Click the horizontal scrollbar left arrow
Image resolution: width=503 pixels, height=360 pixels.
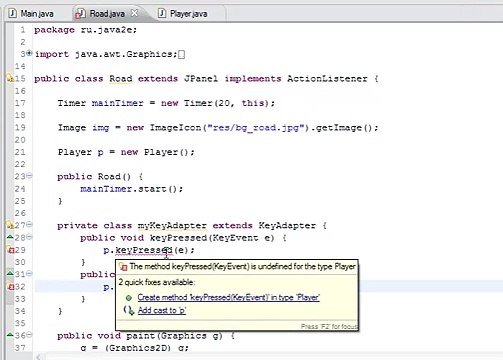click(x=38, y=357)
